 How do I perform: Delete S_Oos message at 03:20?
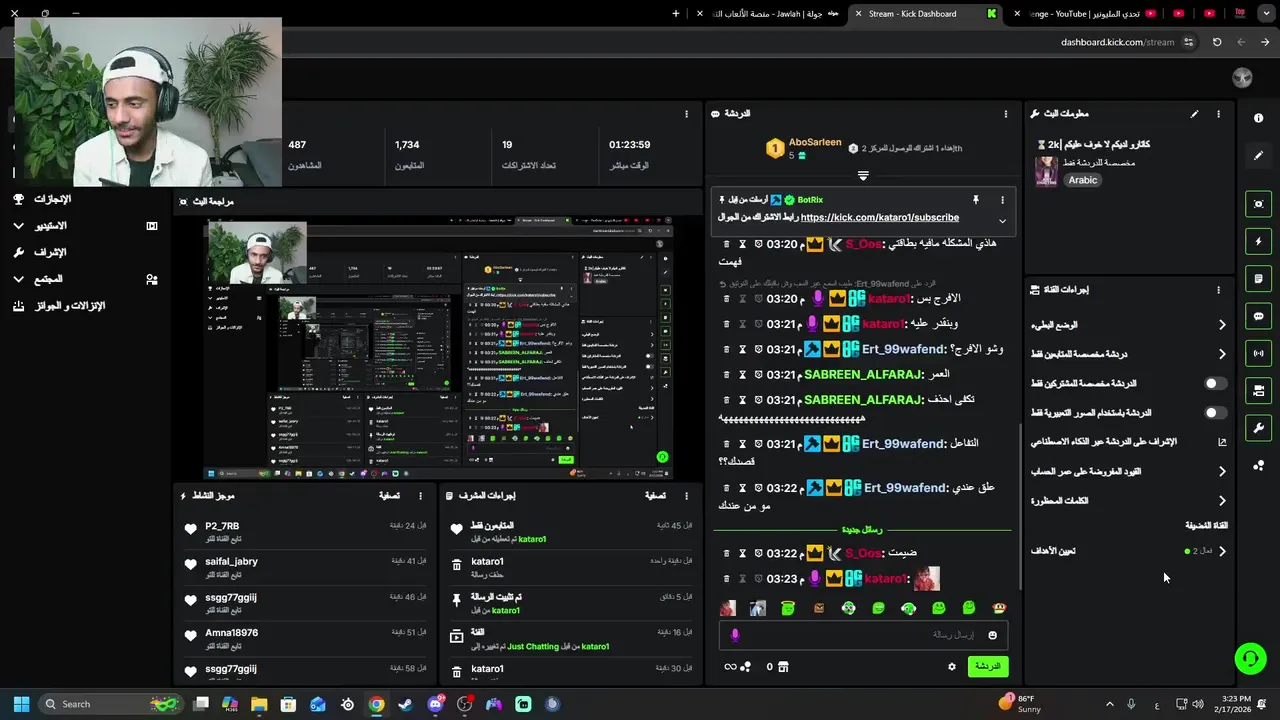(727, 244)
